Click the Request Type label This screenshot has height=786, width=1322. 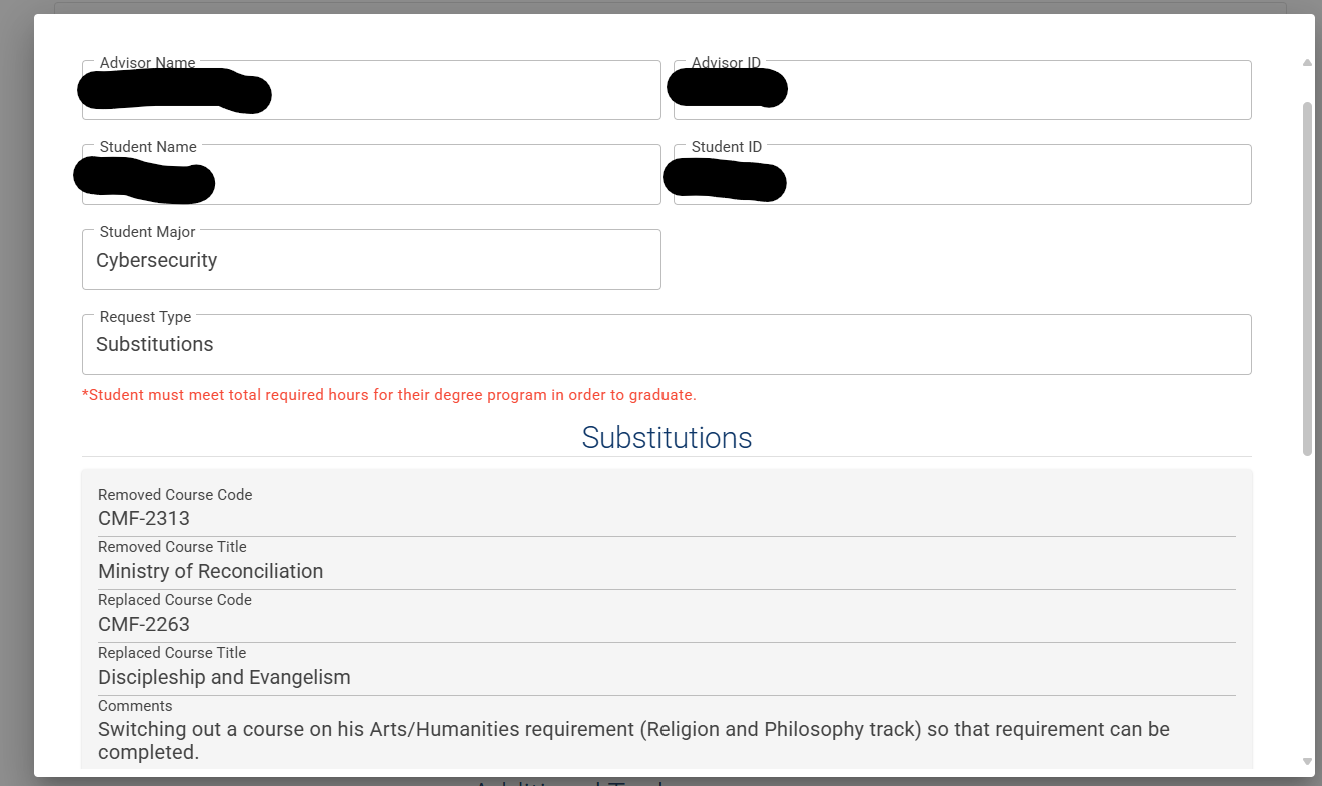pos(145,317)
